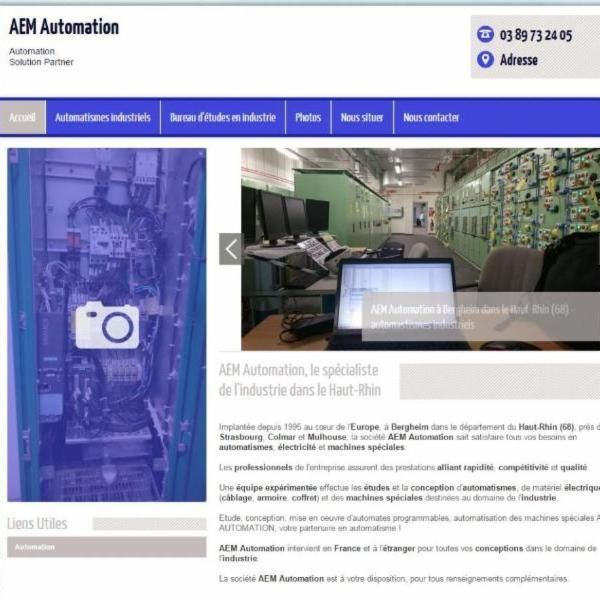600x600 pixels.
Task: Click the paragraph starting Une équipe expérimentée
Action: pos(409,493)
